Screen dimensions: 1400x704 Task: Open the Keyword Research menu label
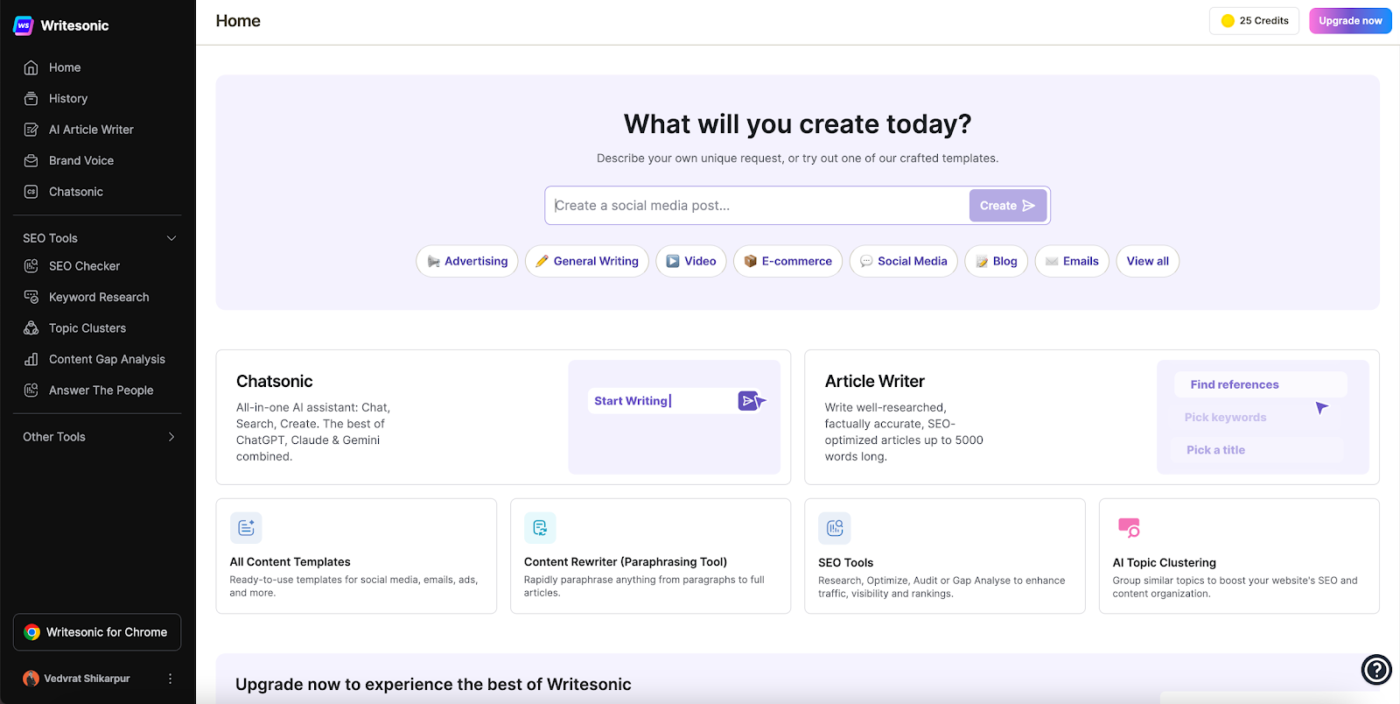99,297
